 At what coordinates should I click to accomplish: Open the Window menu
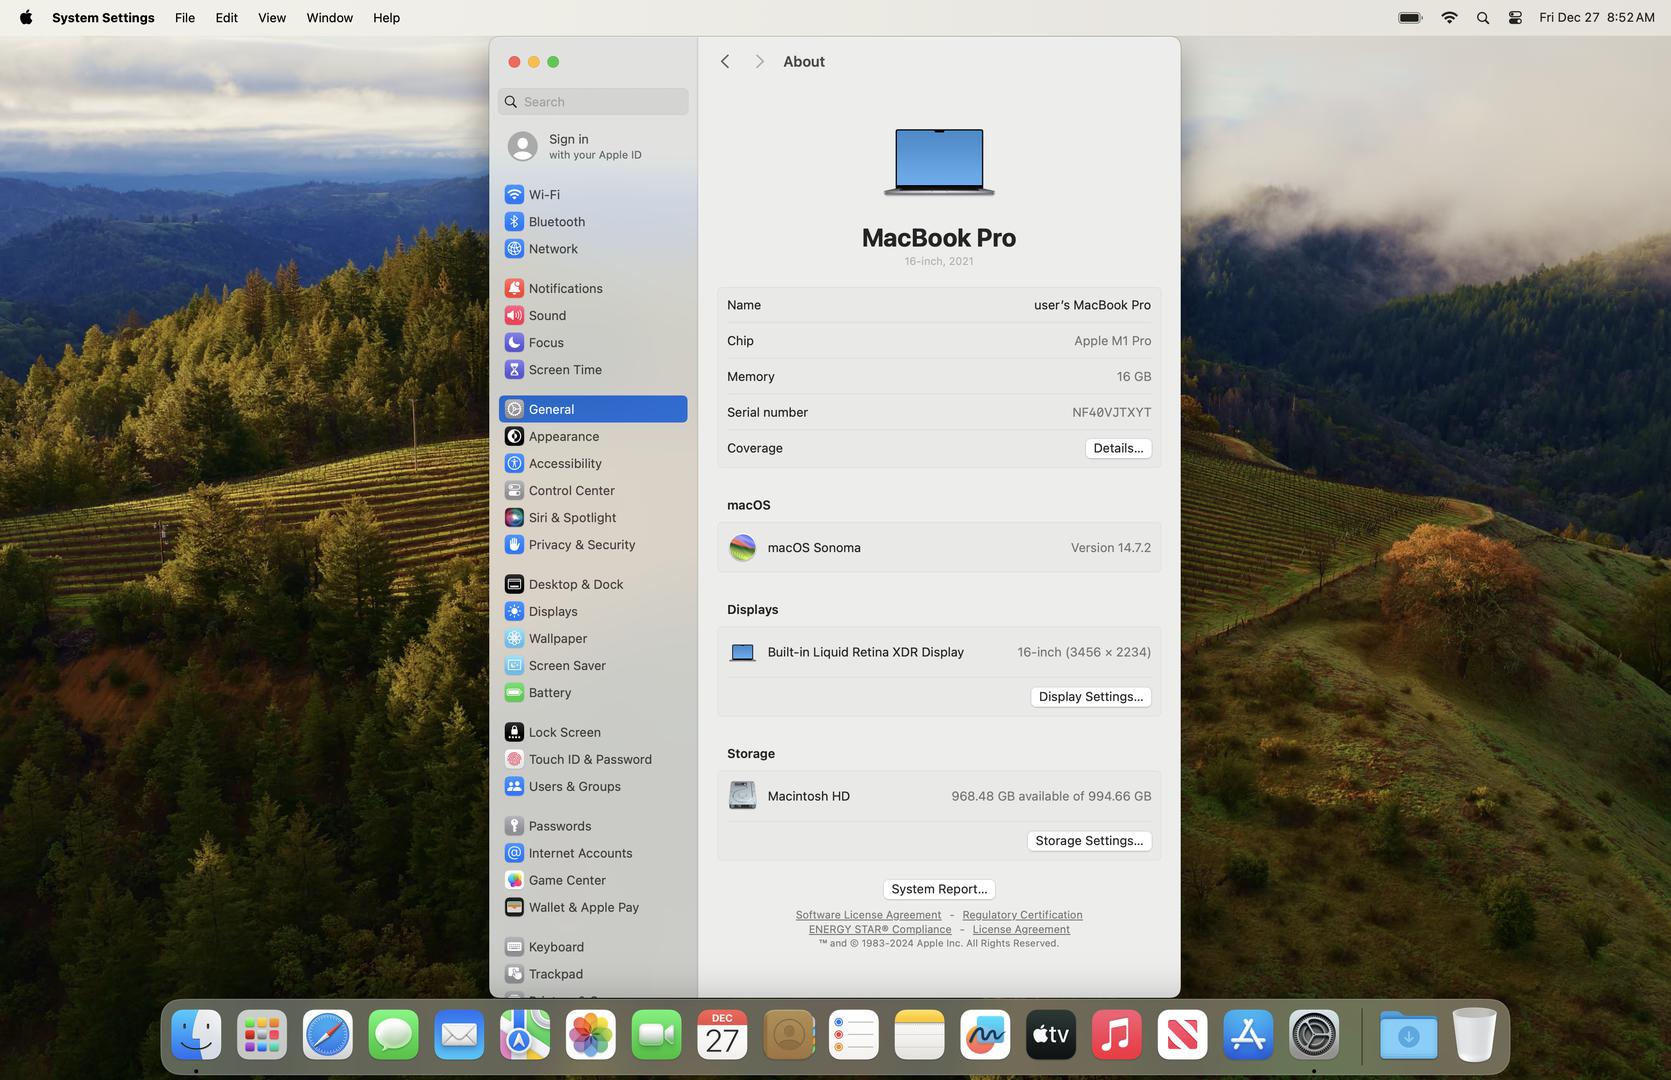pyautogui.click(x=329, y=18)
